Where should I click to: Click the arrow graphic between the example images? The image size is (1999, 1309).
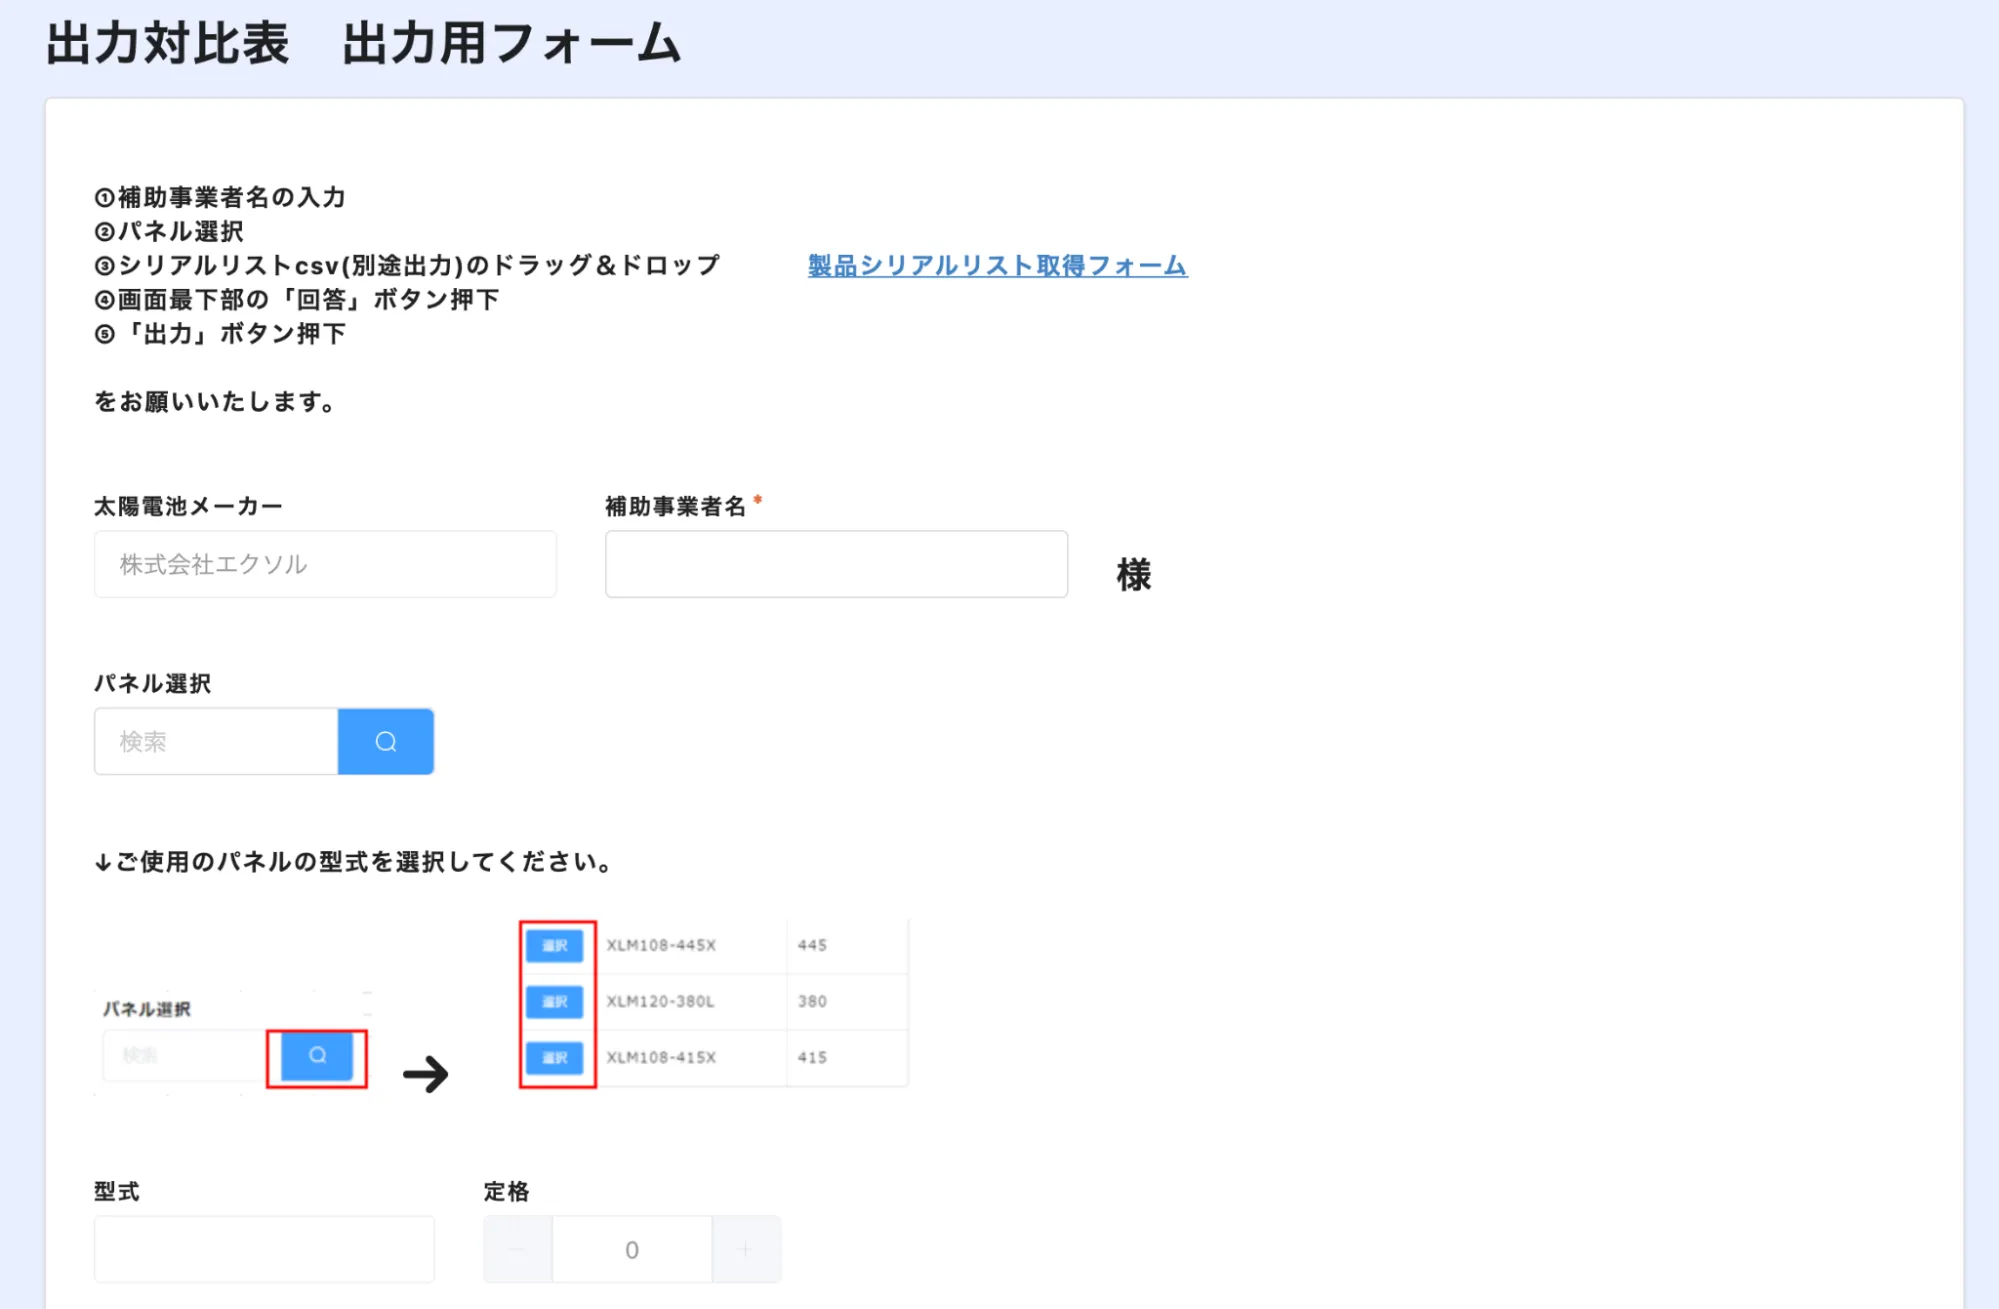coord(428,1075)
